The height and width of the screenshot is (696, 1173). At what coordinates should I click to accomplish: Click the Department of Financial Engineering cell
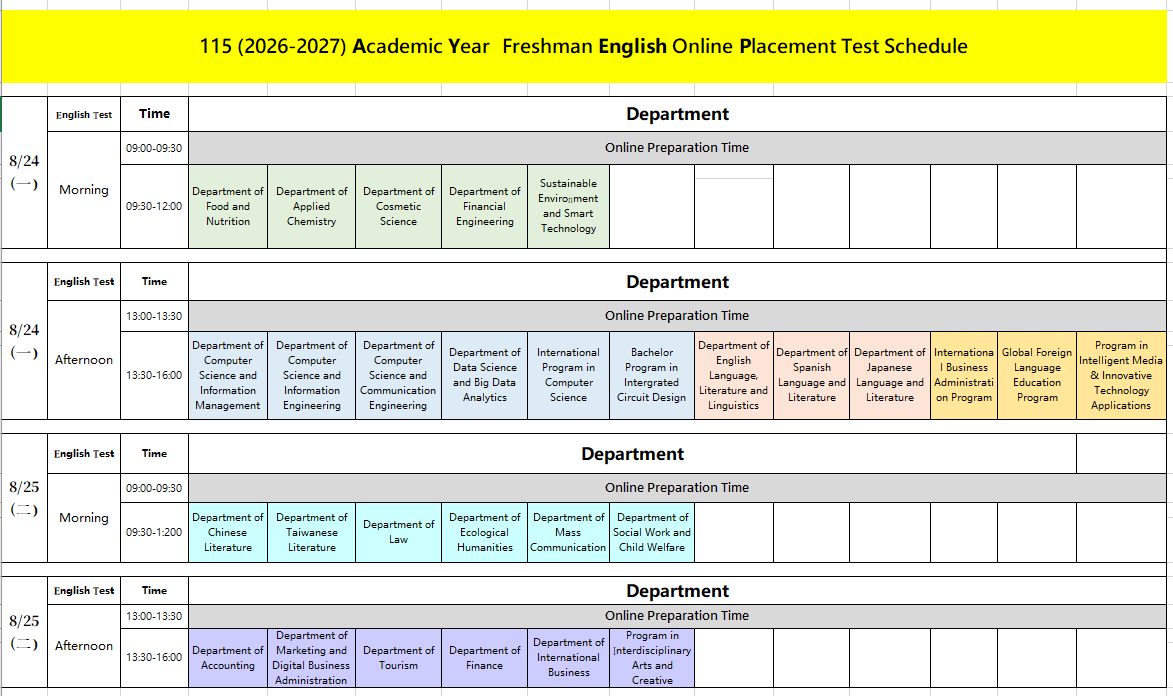[484, 206]
